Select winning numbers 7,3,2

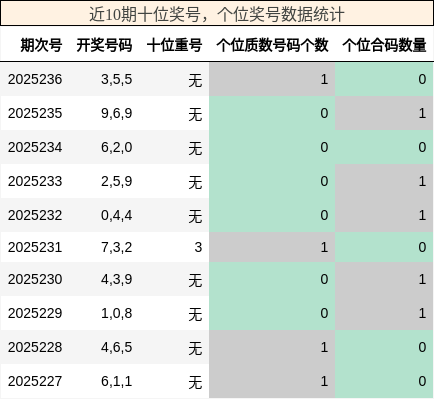coord(117,247)
